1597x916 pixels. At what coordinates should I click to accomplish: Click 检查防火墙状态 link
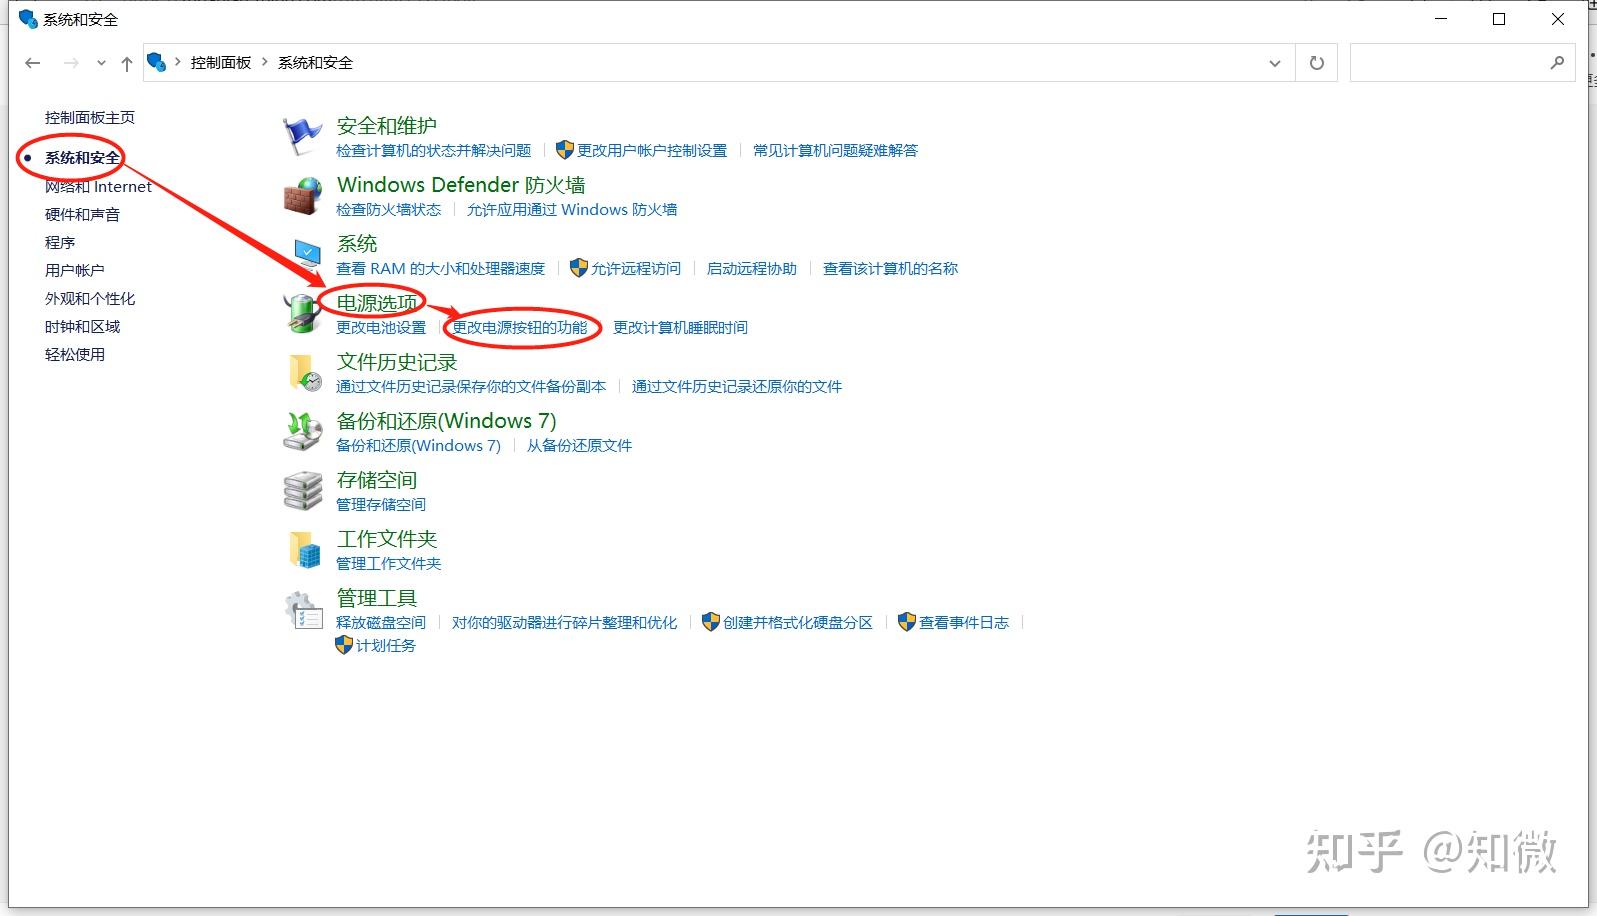coord(389,209)
